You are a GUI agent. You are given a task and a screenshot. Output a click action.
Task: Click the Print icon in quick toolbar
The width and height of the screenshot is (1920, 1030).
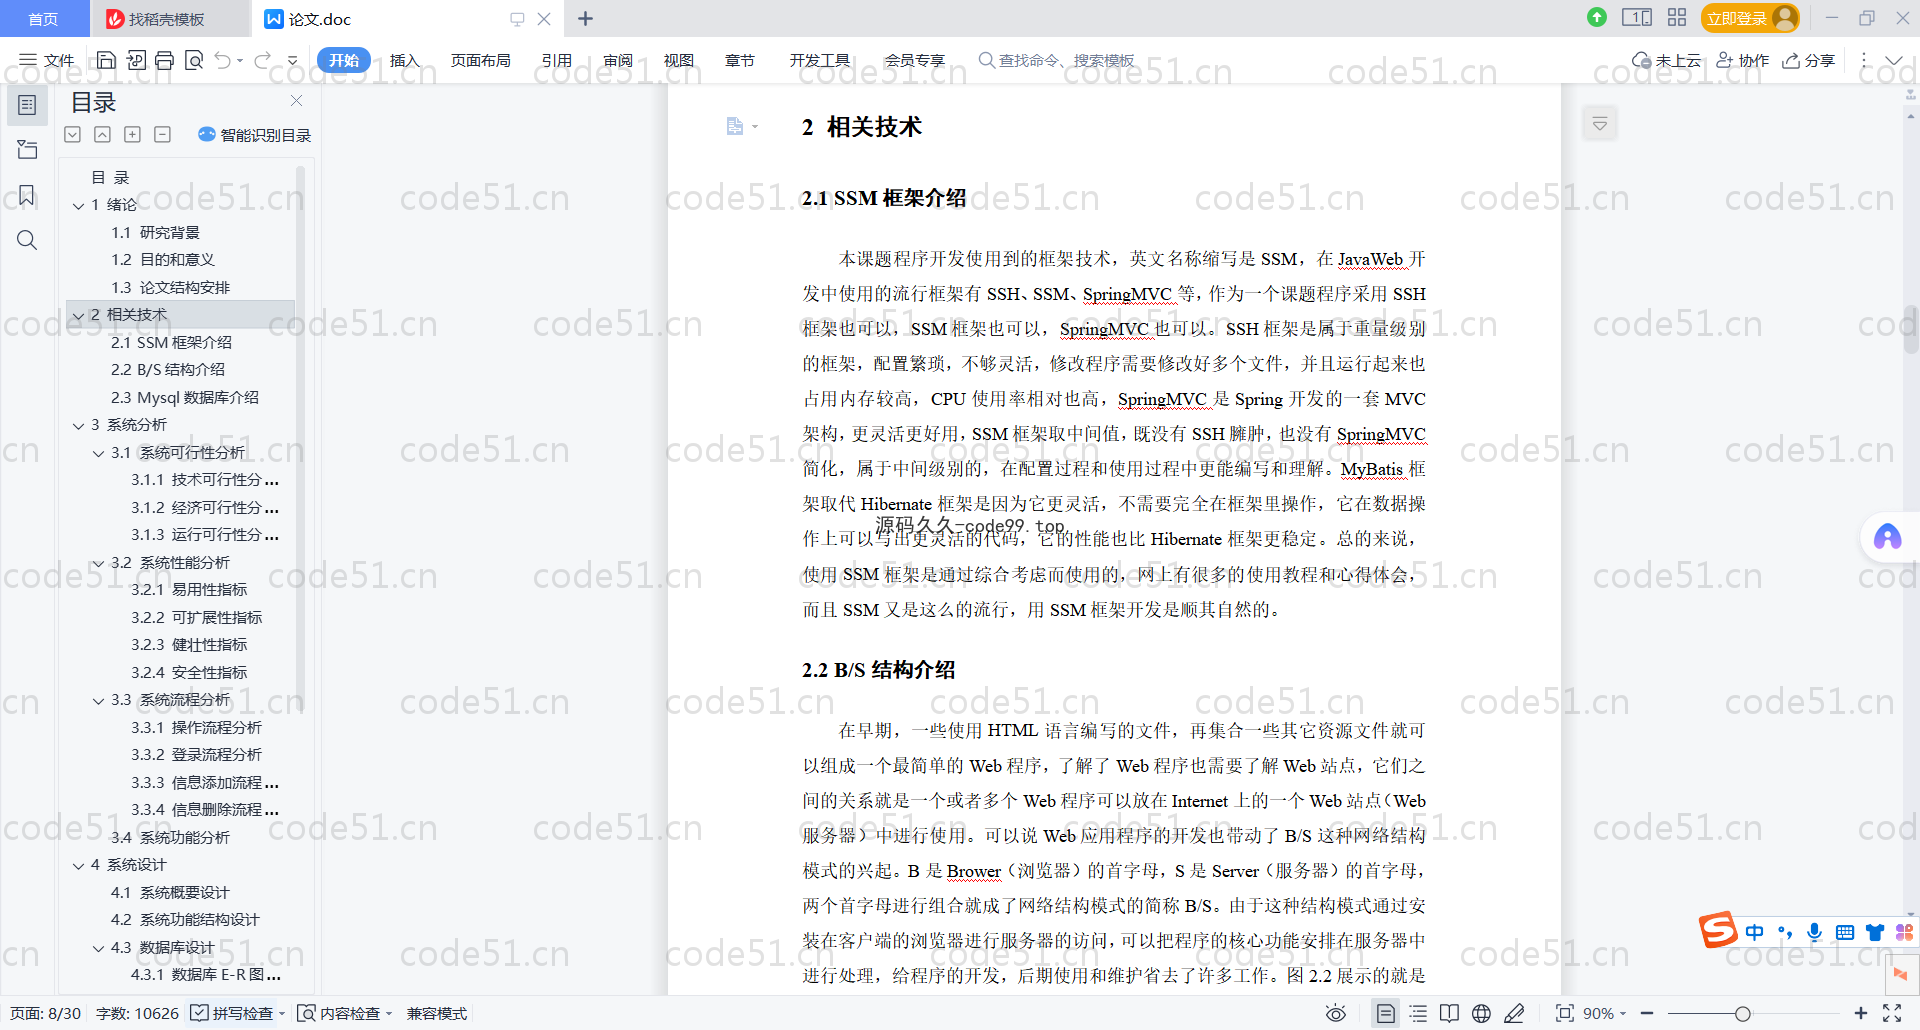(x=165, y=61)
